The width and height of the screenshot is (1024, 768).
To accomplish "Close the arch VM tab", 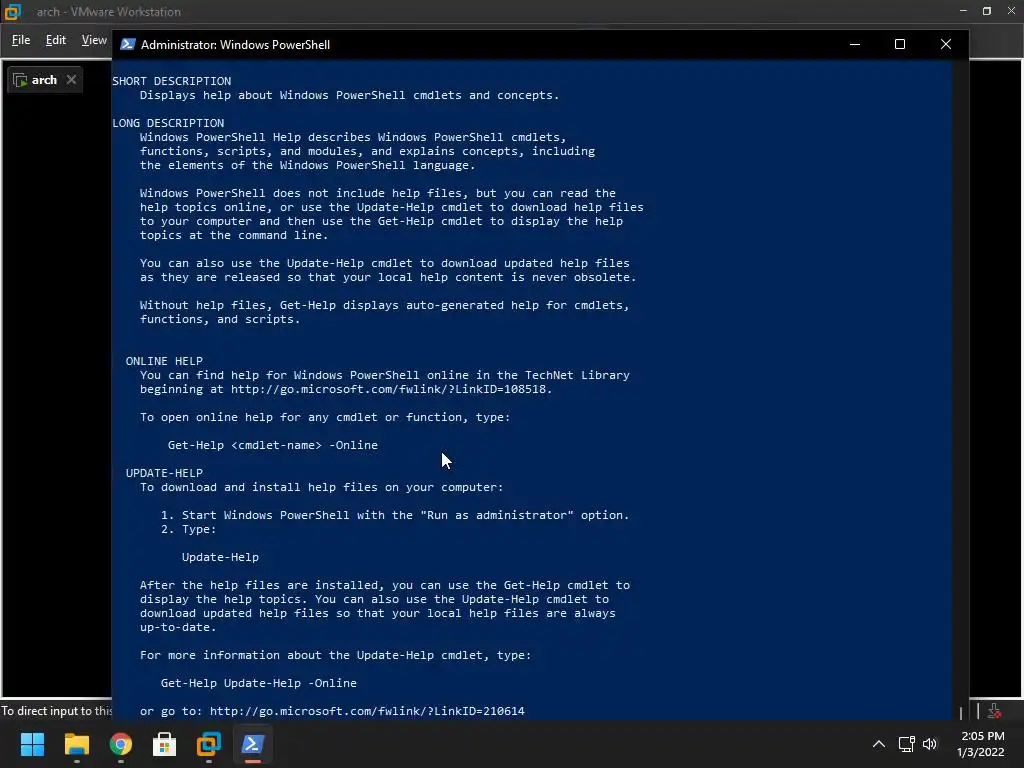I will click(x=71, y=80).
